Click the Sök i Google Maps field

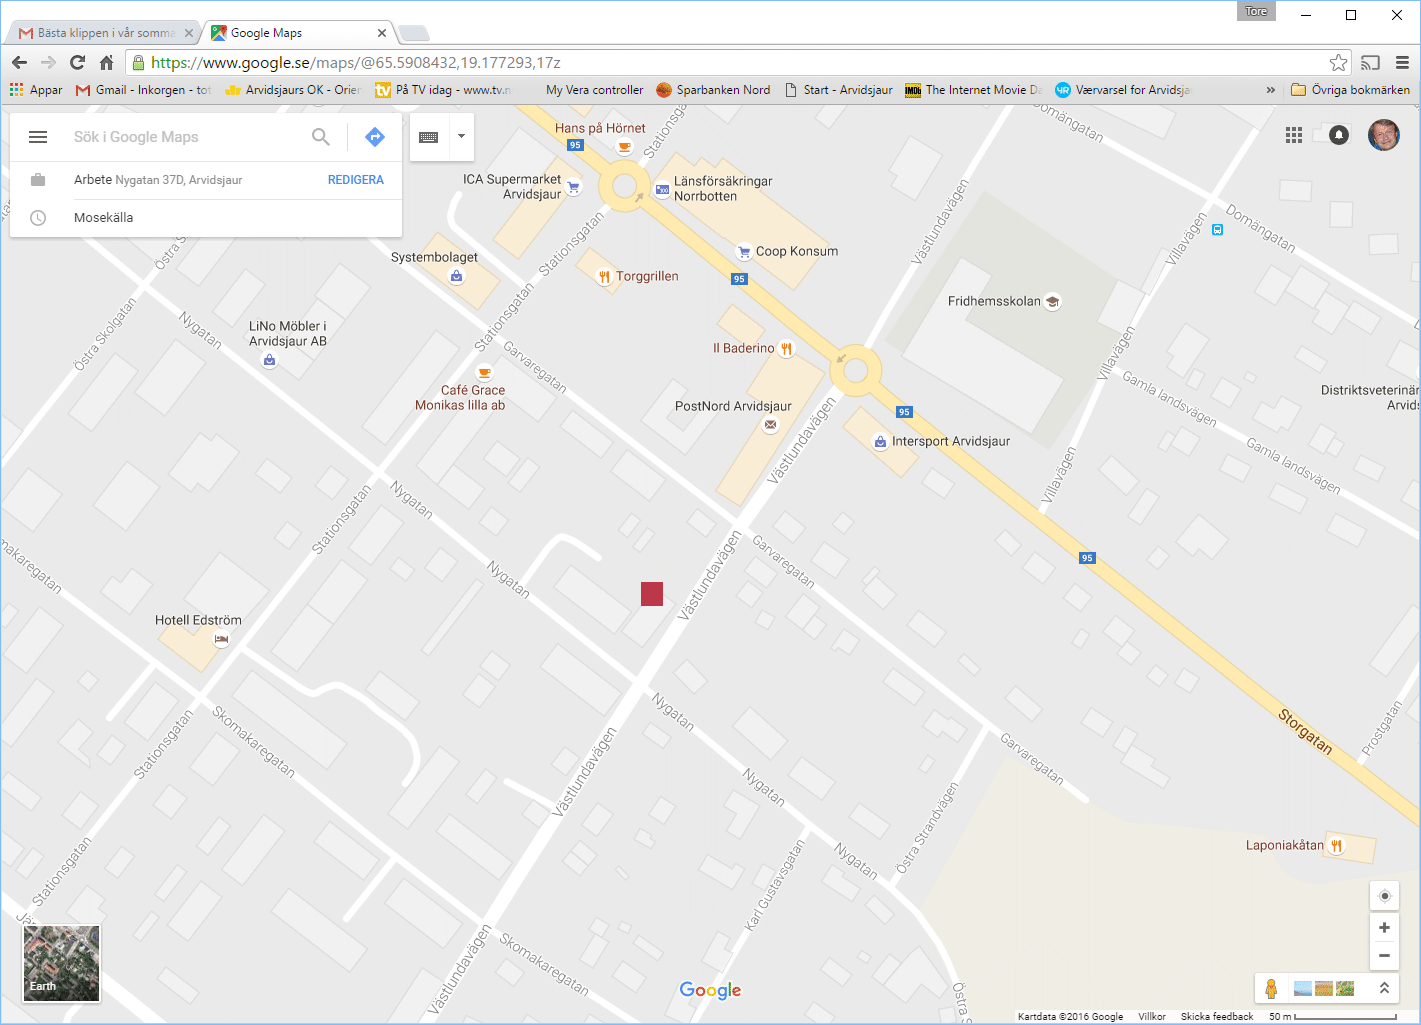[x=185, y=137]
